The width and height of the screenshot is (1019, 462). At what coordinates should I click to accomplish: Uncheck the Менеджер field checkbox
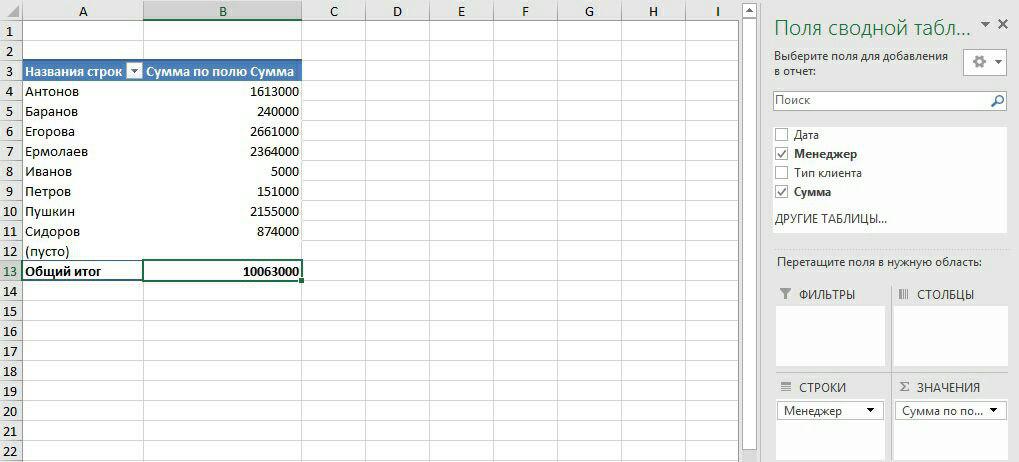tap(782, 154)
